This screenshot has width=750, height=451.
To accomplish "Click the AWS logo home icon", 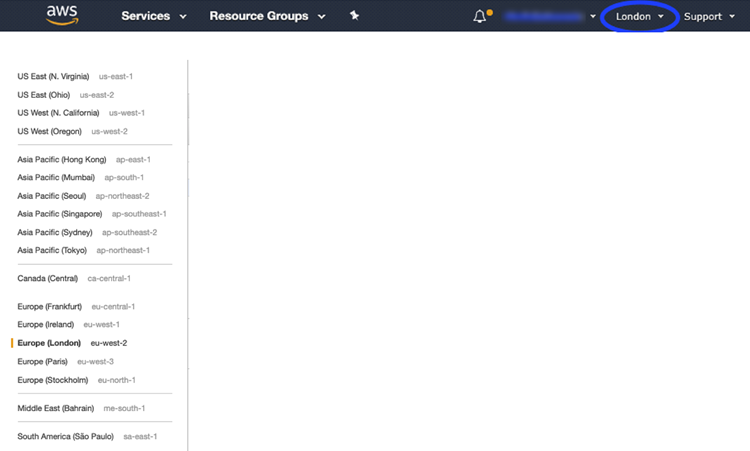I will tap(62, 15).
